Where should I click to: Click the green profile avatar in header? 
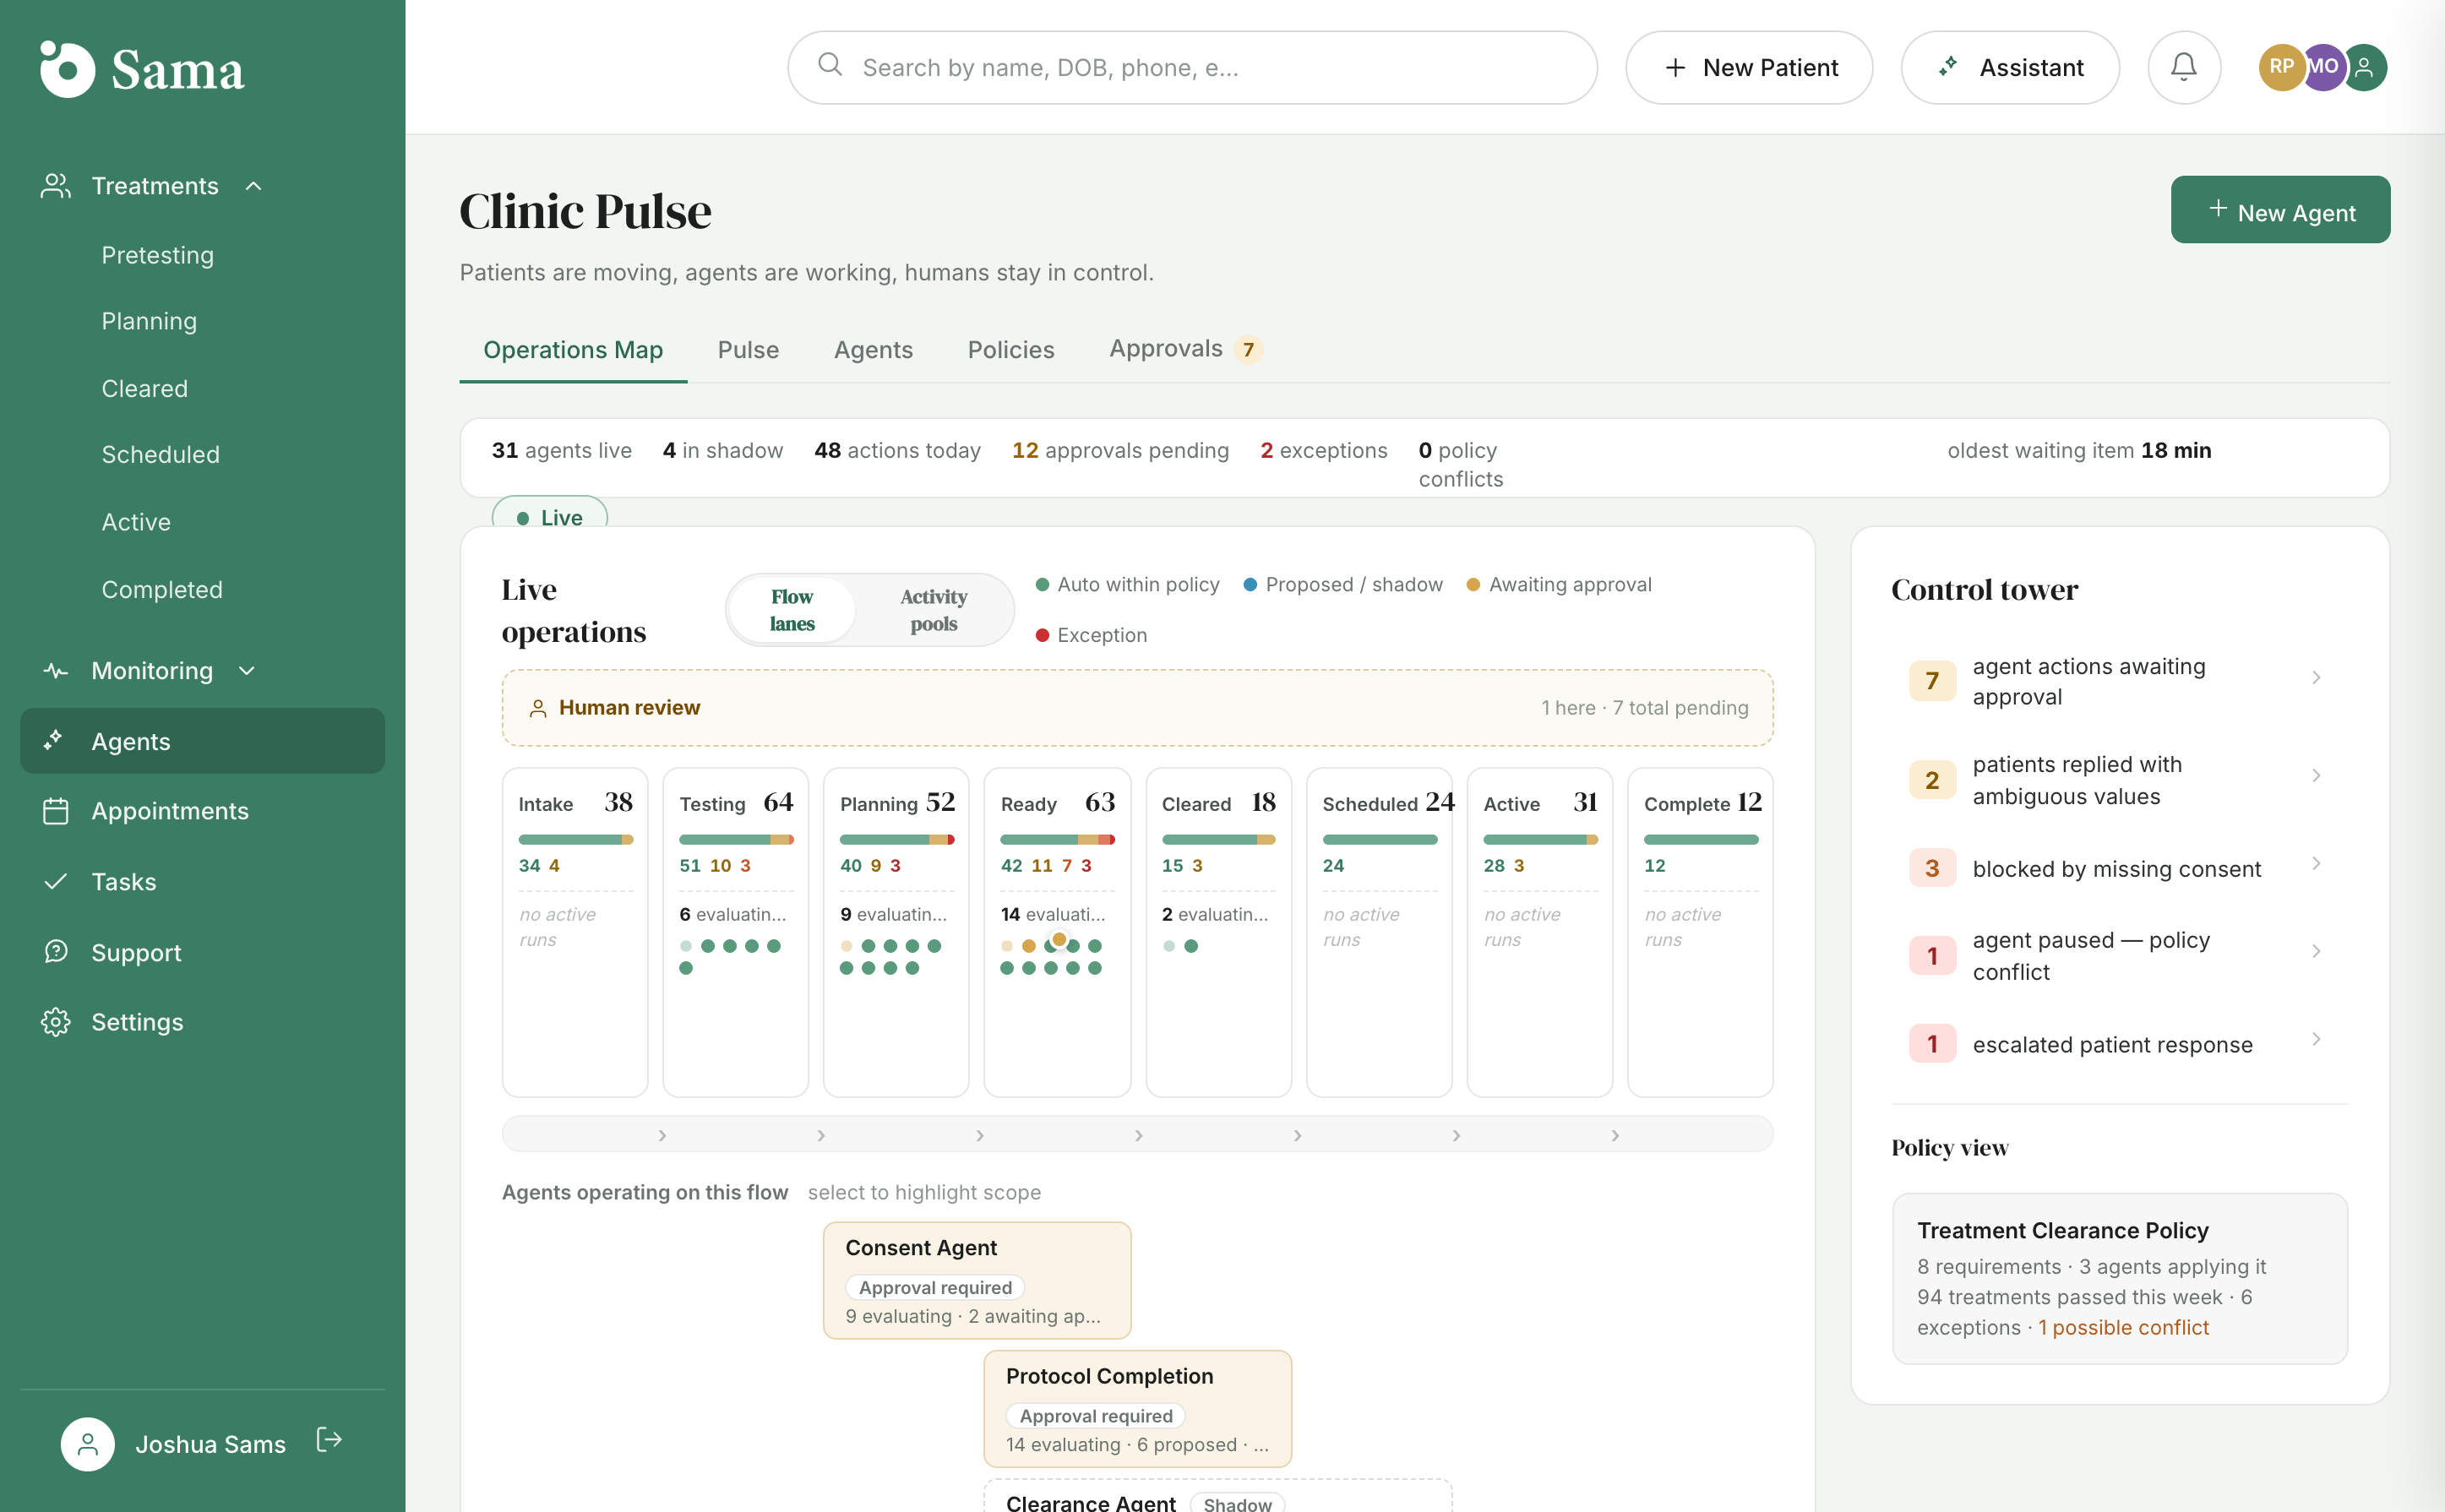[2364, 67]
